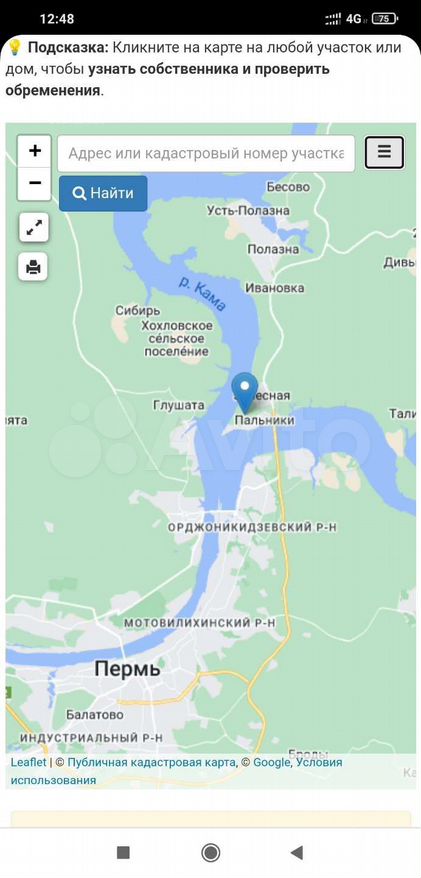Image resolution: width=421 pixels, height=878 pixels.
Task: Open the Условия использования link
Action: (177, 771)
